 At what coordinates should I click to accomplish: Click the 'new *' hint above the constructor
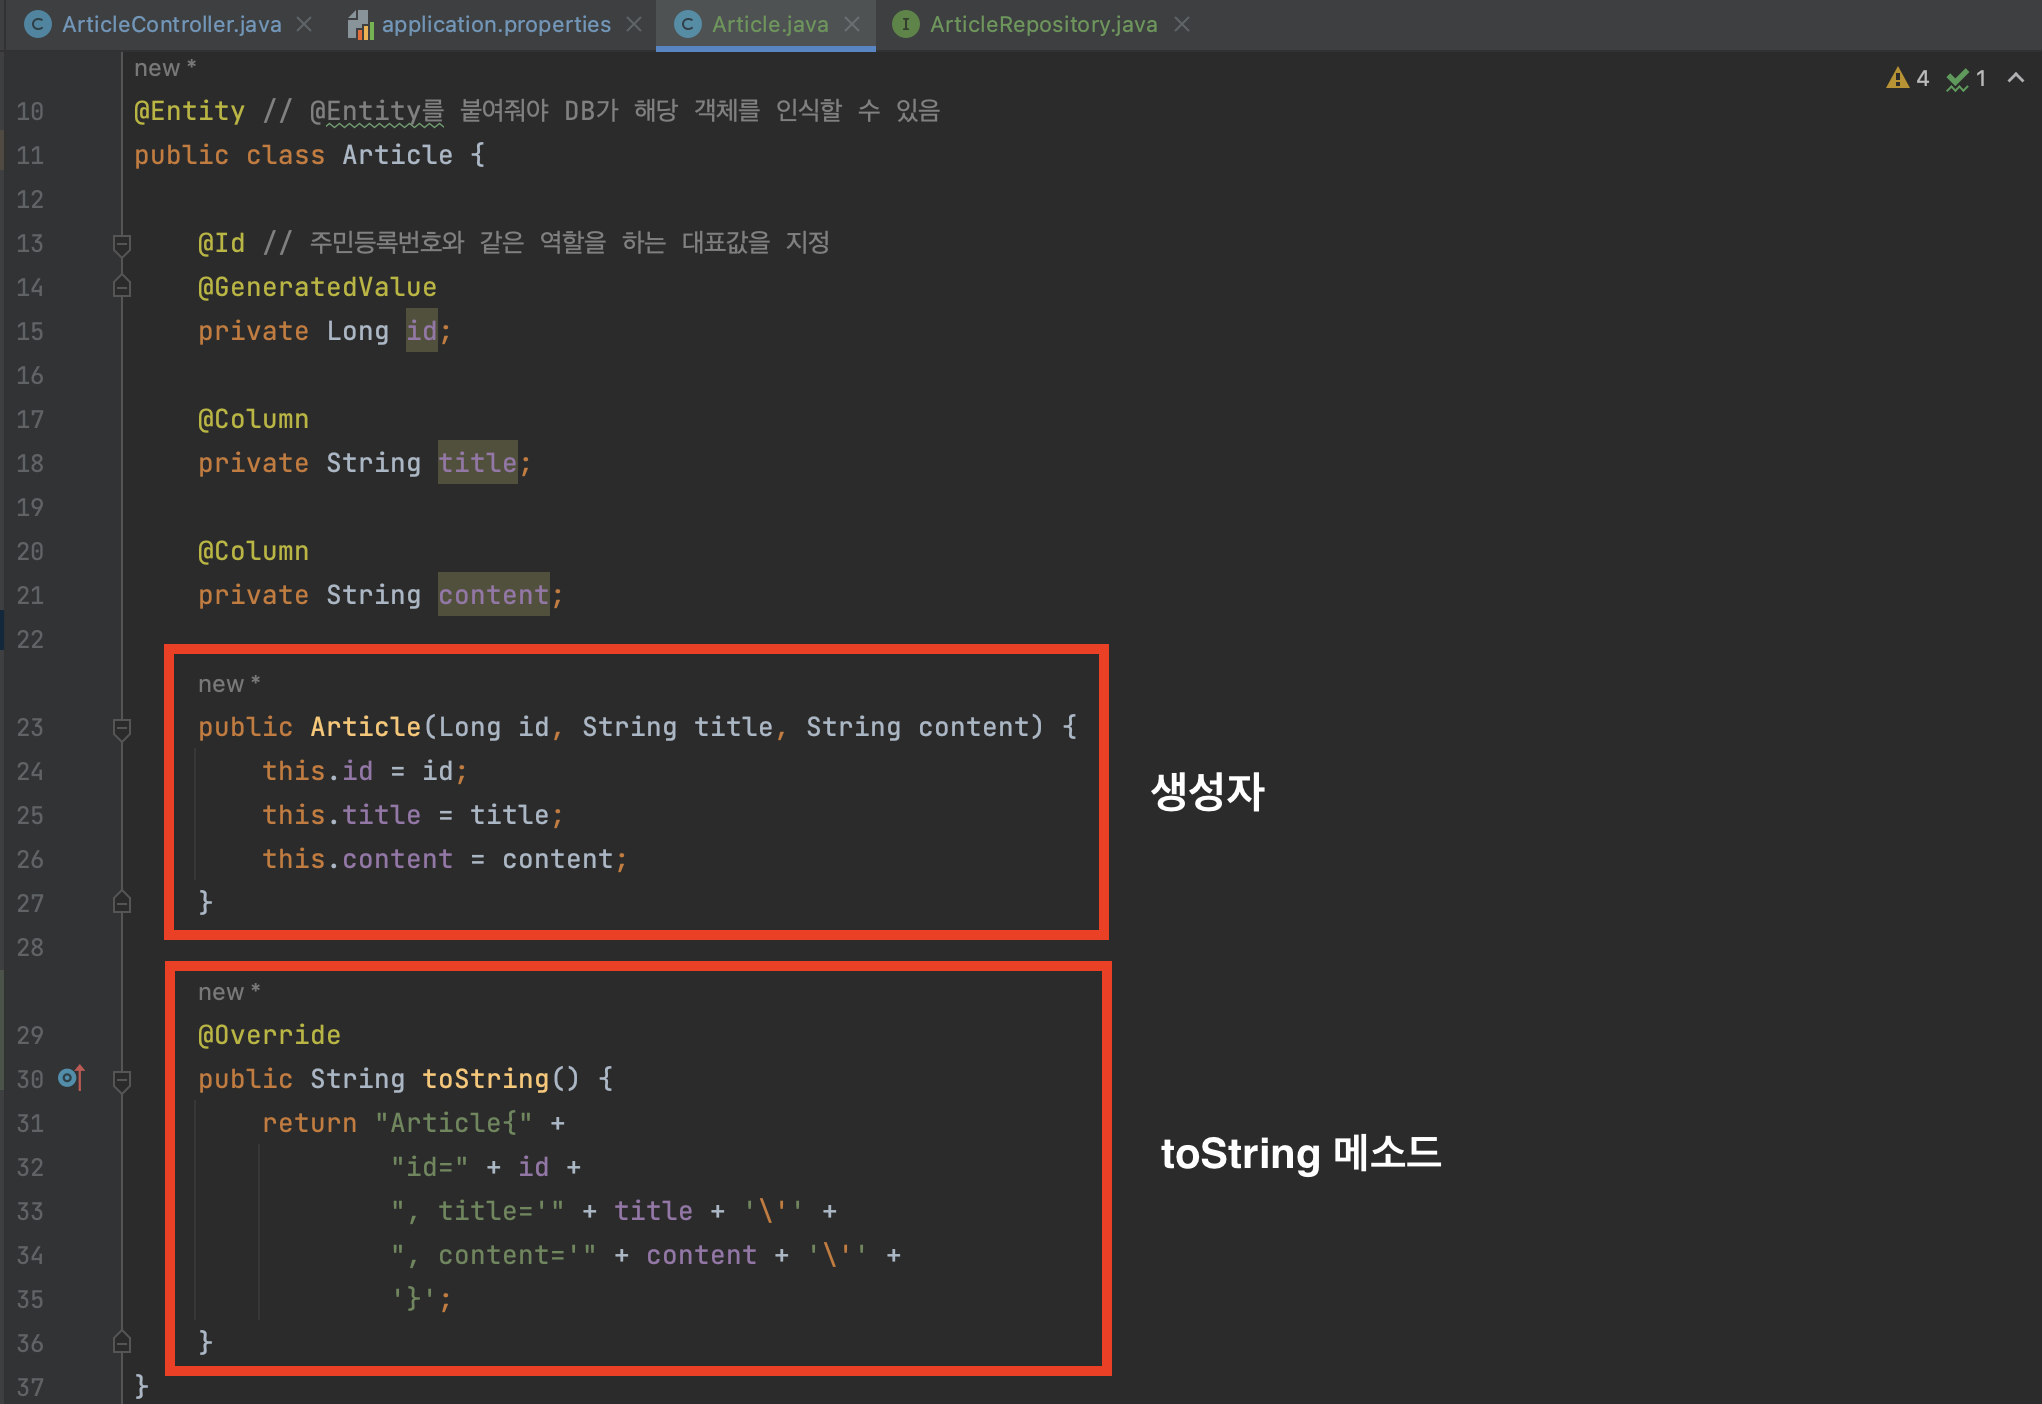click(x=228, y=684)
